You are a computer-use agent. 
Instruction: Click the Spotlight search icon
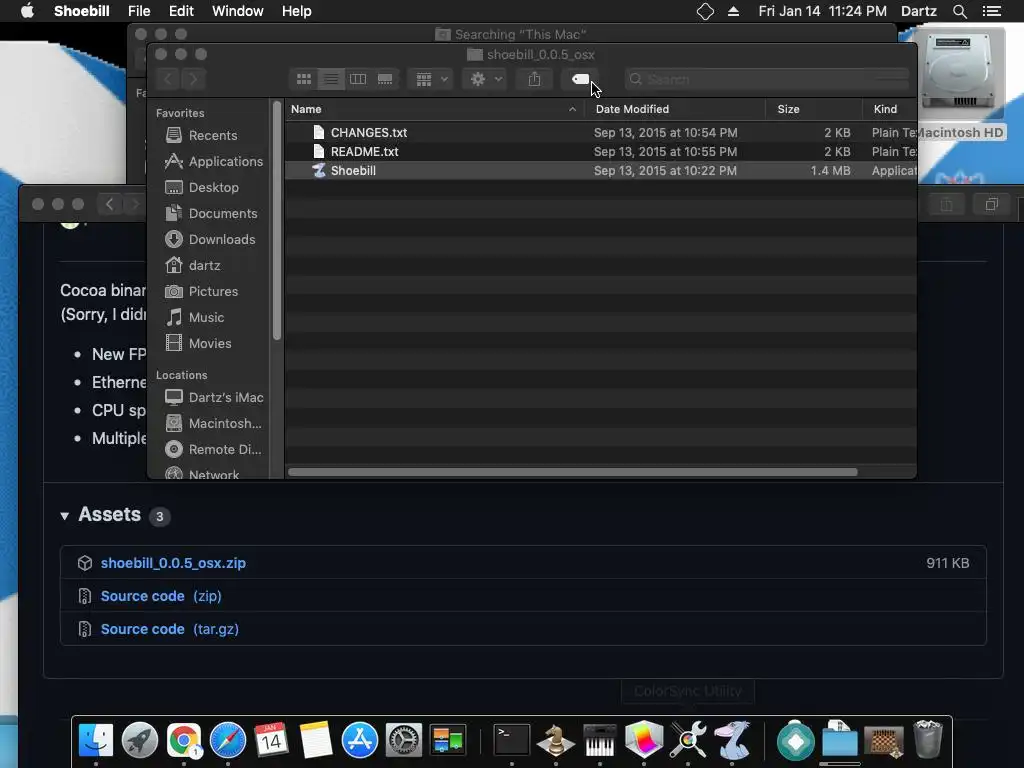tap(959, 11)
